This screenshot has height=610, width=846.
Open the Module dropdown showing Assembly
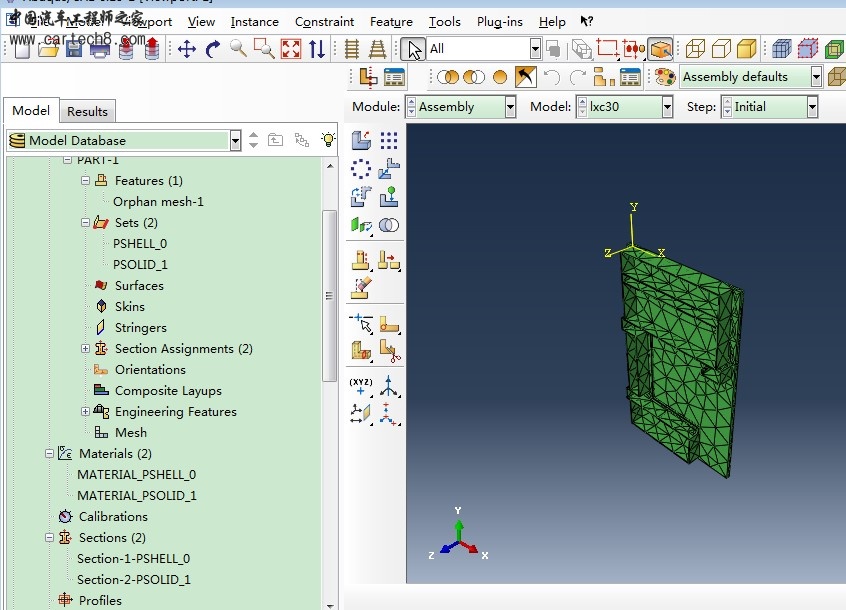[x=510, y=107]
